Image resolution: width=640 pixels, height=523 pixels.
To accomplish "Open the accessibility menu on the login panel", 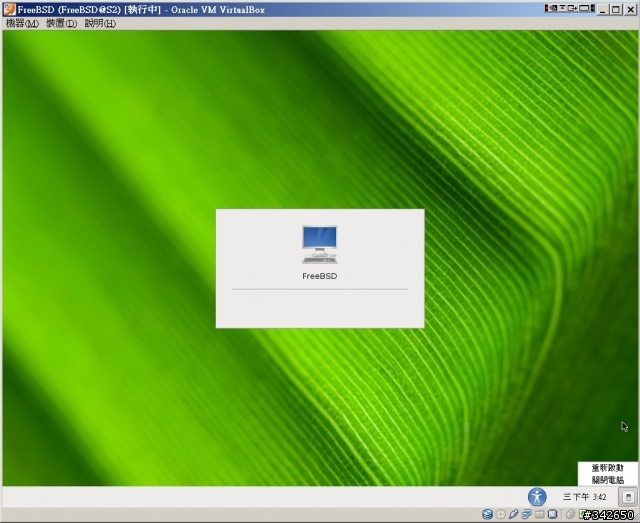I will pyautogui.click(x=537, y=497).
